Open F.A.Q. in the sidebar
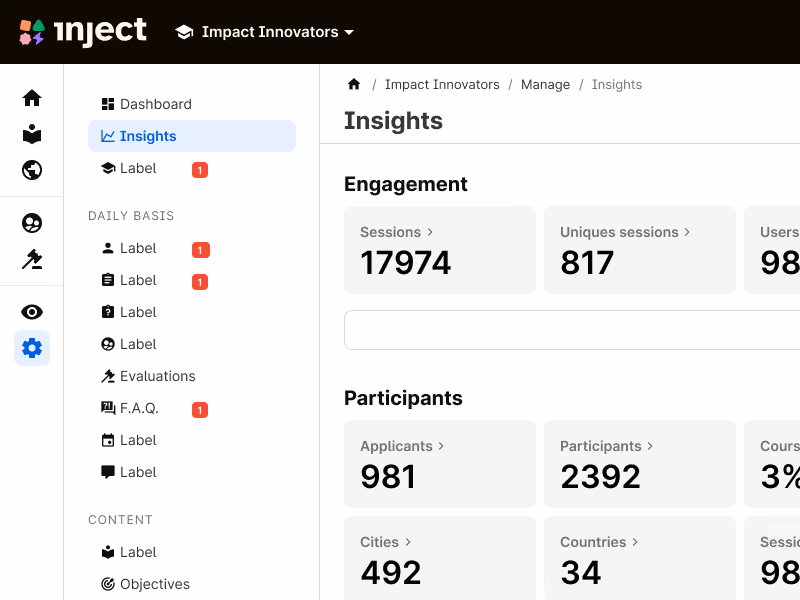The width and height of the screenshot is (800, 600). pyautogui.click(x=192, y=408)
